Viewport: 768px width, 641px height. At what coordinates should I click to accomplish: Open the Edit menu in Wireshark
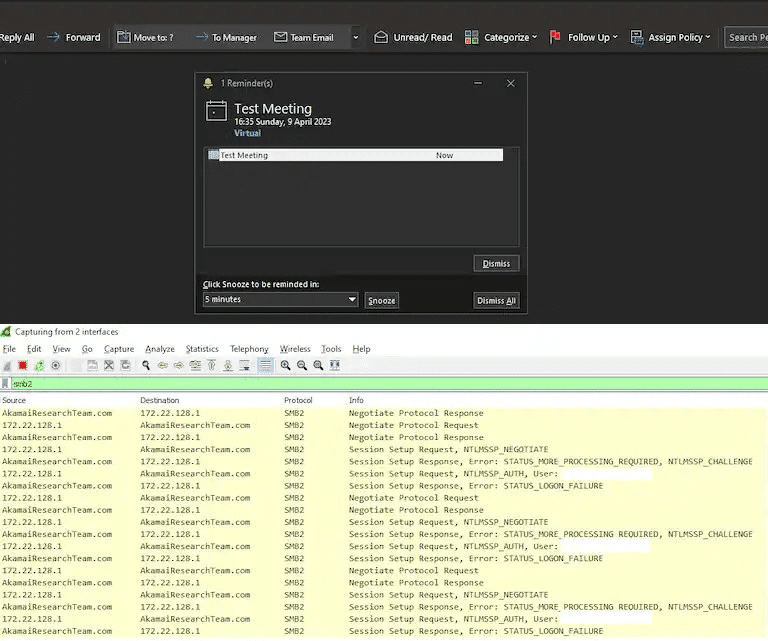click(34, 349)
